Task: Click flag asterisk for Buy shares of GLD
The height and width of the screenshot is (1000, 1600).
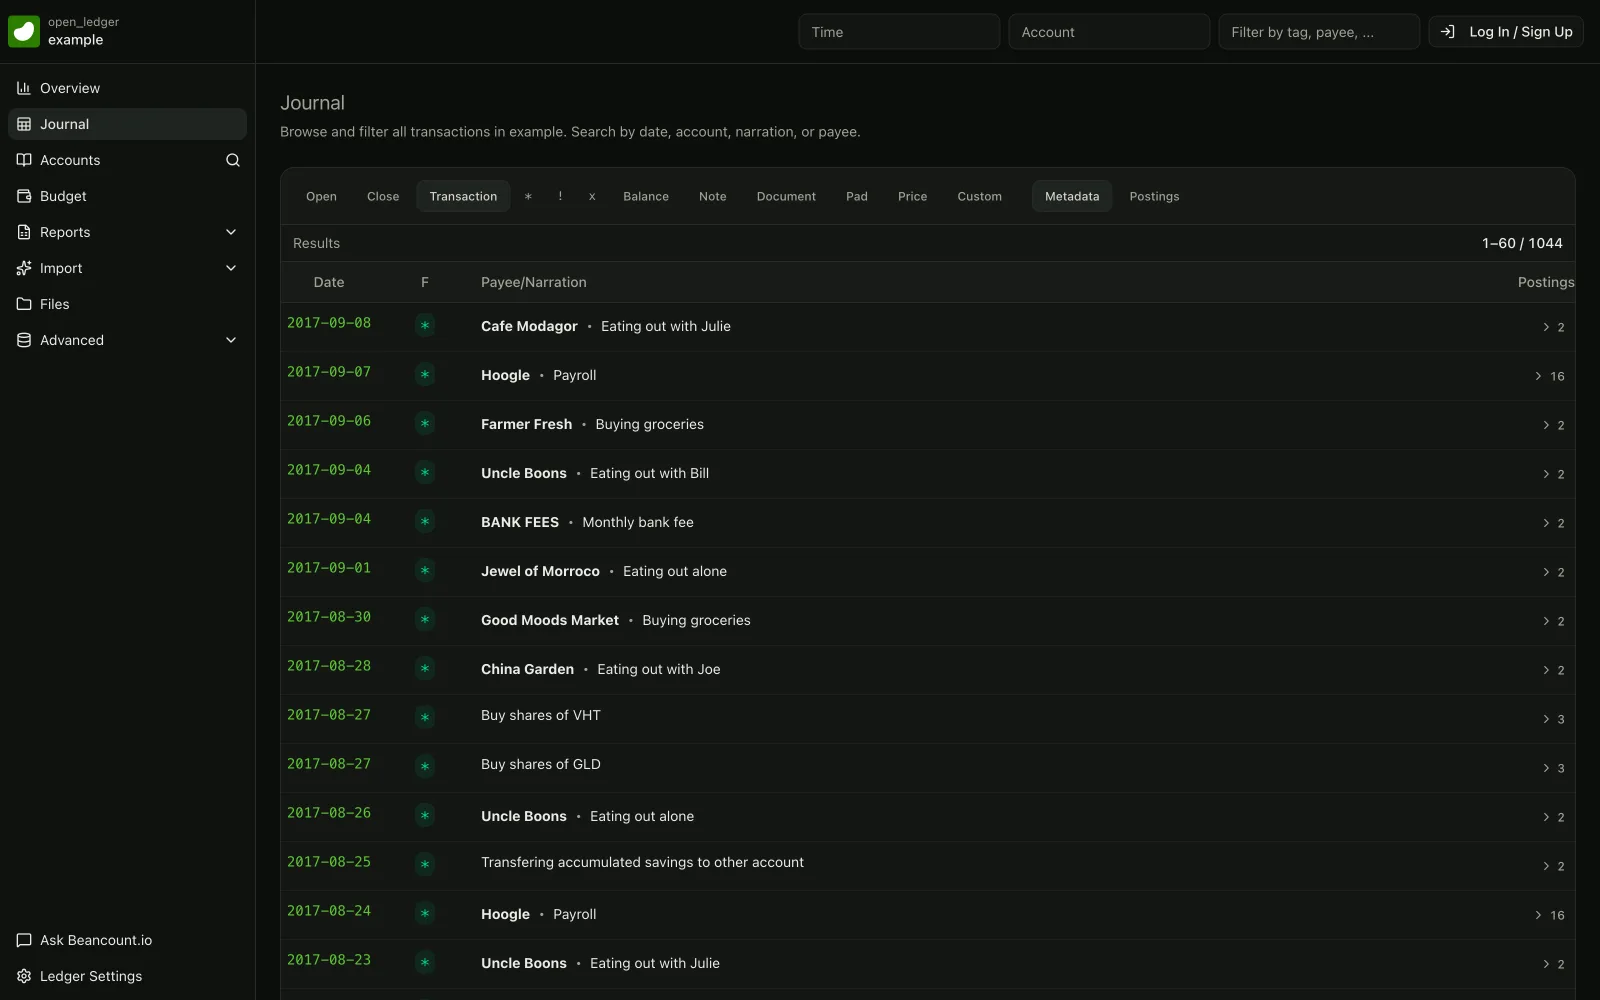Action: (425, 767)
